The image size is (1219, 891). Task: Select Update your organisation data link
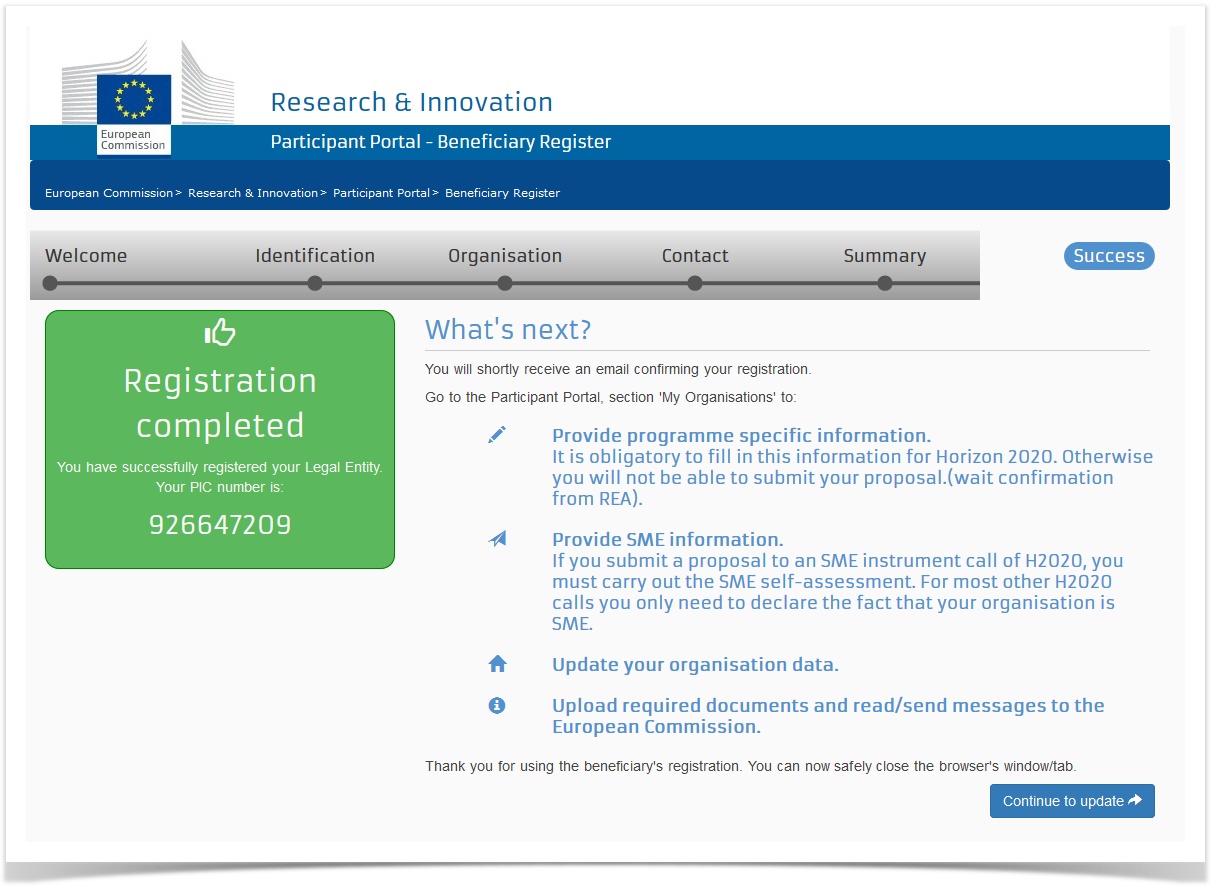pos(695,665)
